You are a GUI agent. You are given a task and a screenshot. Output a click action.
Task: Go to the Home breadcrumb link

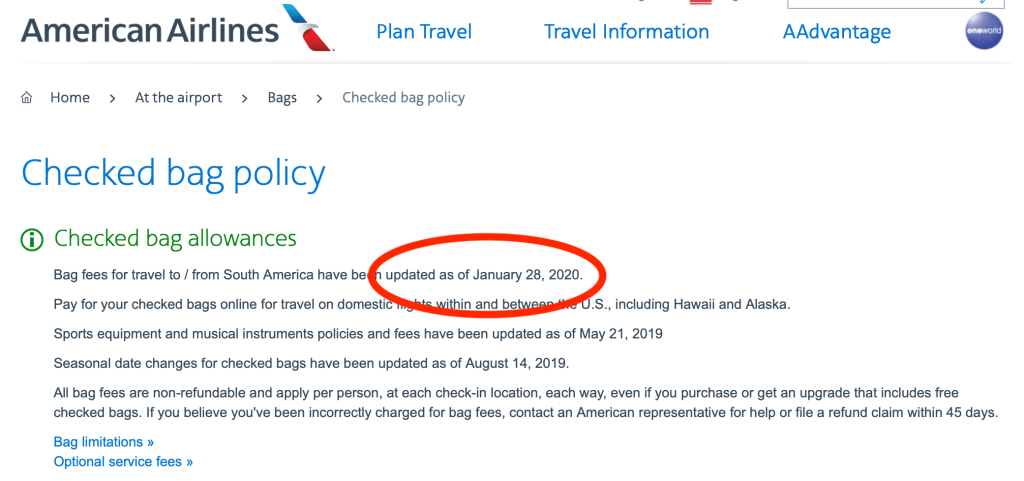(x=70, y=98)
